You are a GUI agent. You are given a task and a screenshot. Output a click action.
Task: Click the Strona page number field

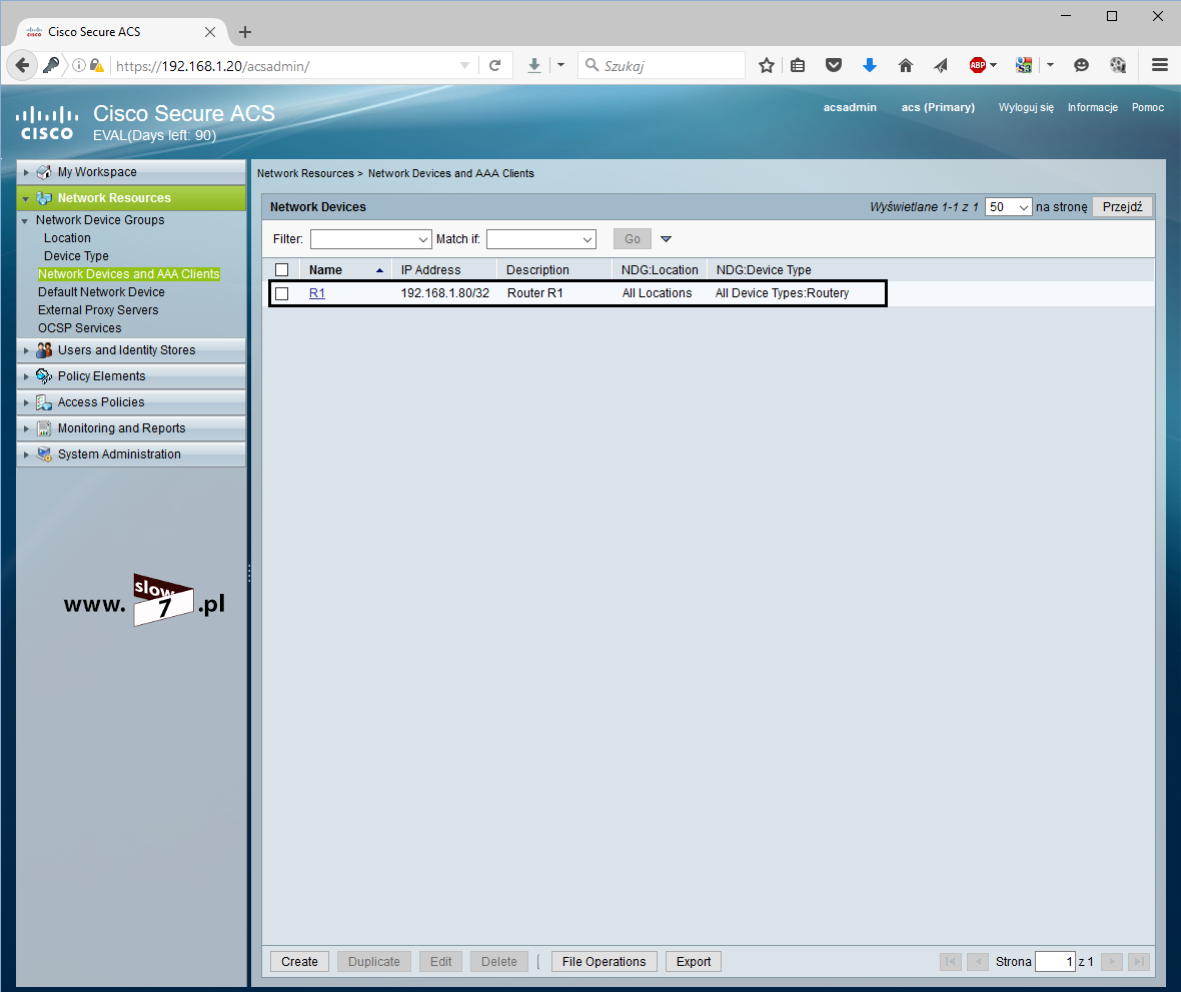point(1054,962)
